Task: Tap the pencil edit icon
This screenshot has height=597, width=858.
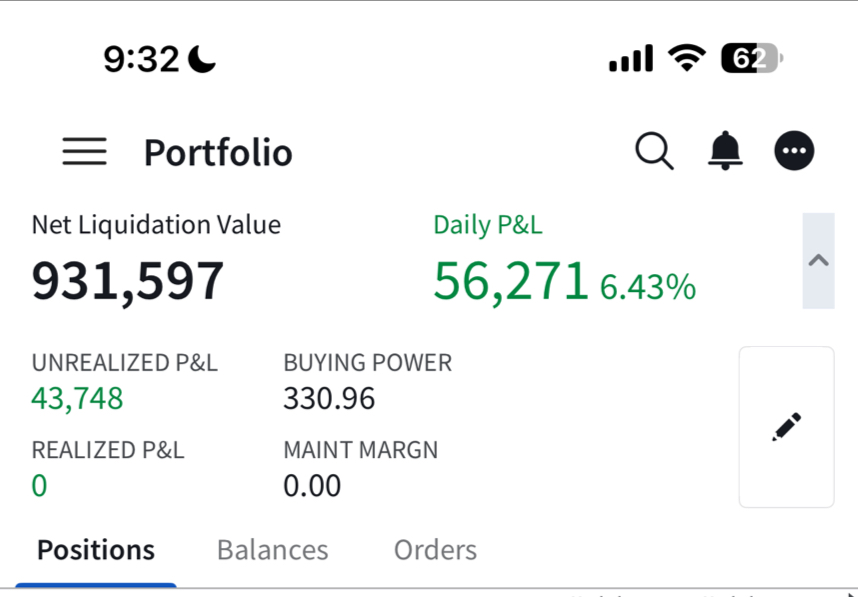Action: [786, 427]
